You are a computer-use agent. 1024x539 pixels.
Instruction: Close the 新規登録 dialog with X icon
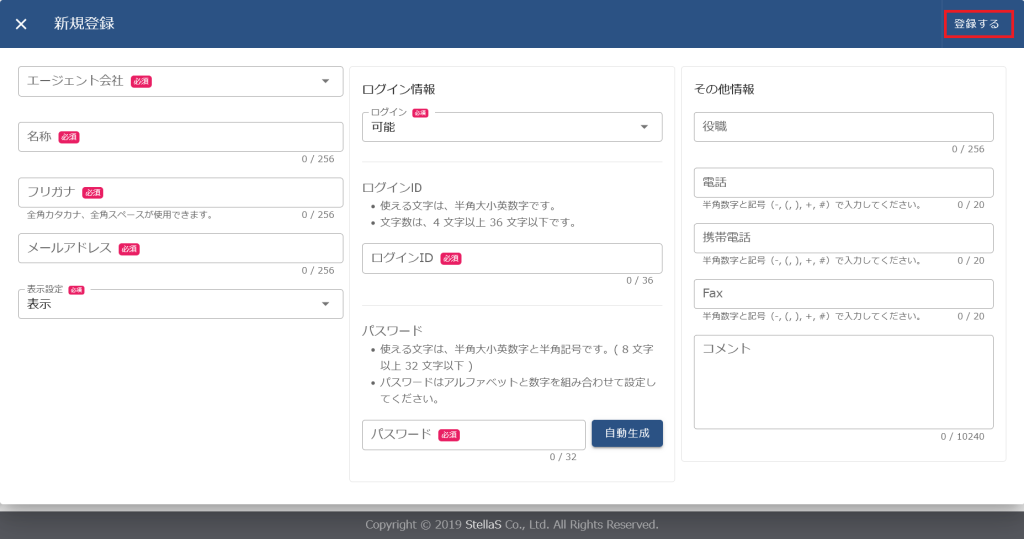pyautogui.click(x=21, y=24)
